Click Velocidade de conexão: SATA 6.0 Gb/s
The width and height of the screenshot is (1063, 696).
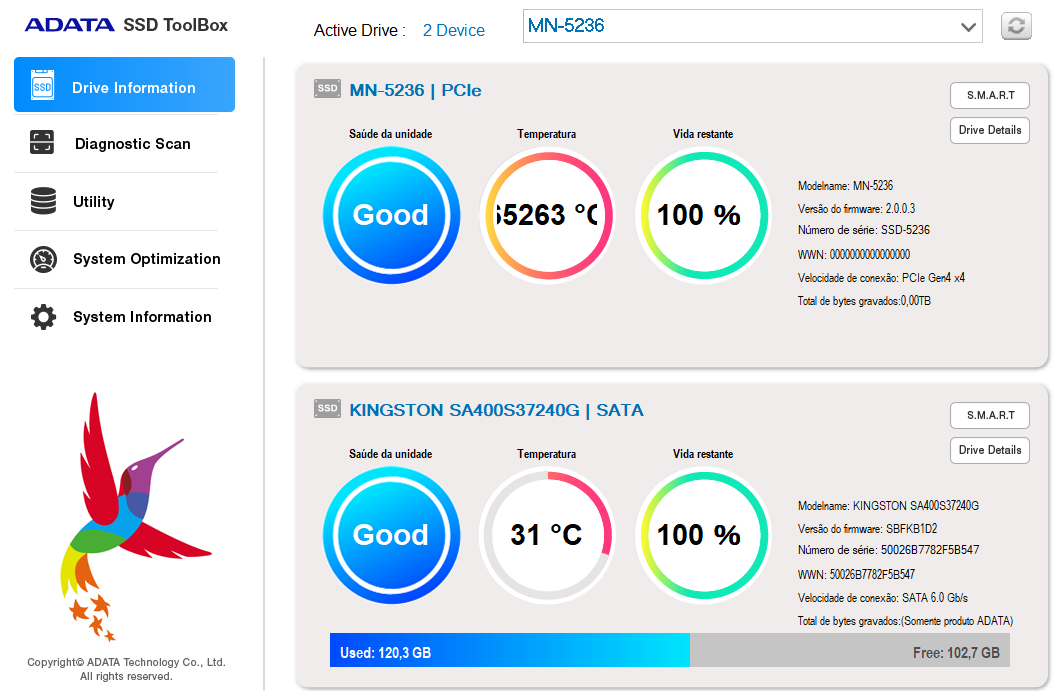click(883, 598)
